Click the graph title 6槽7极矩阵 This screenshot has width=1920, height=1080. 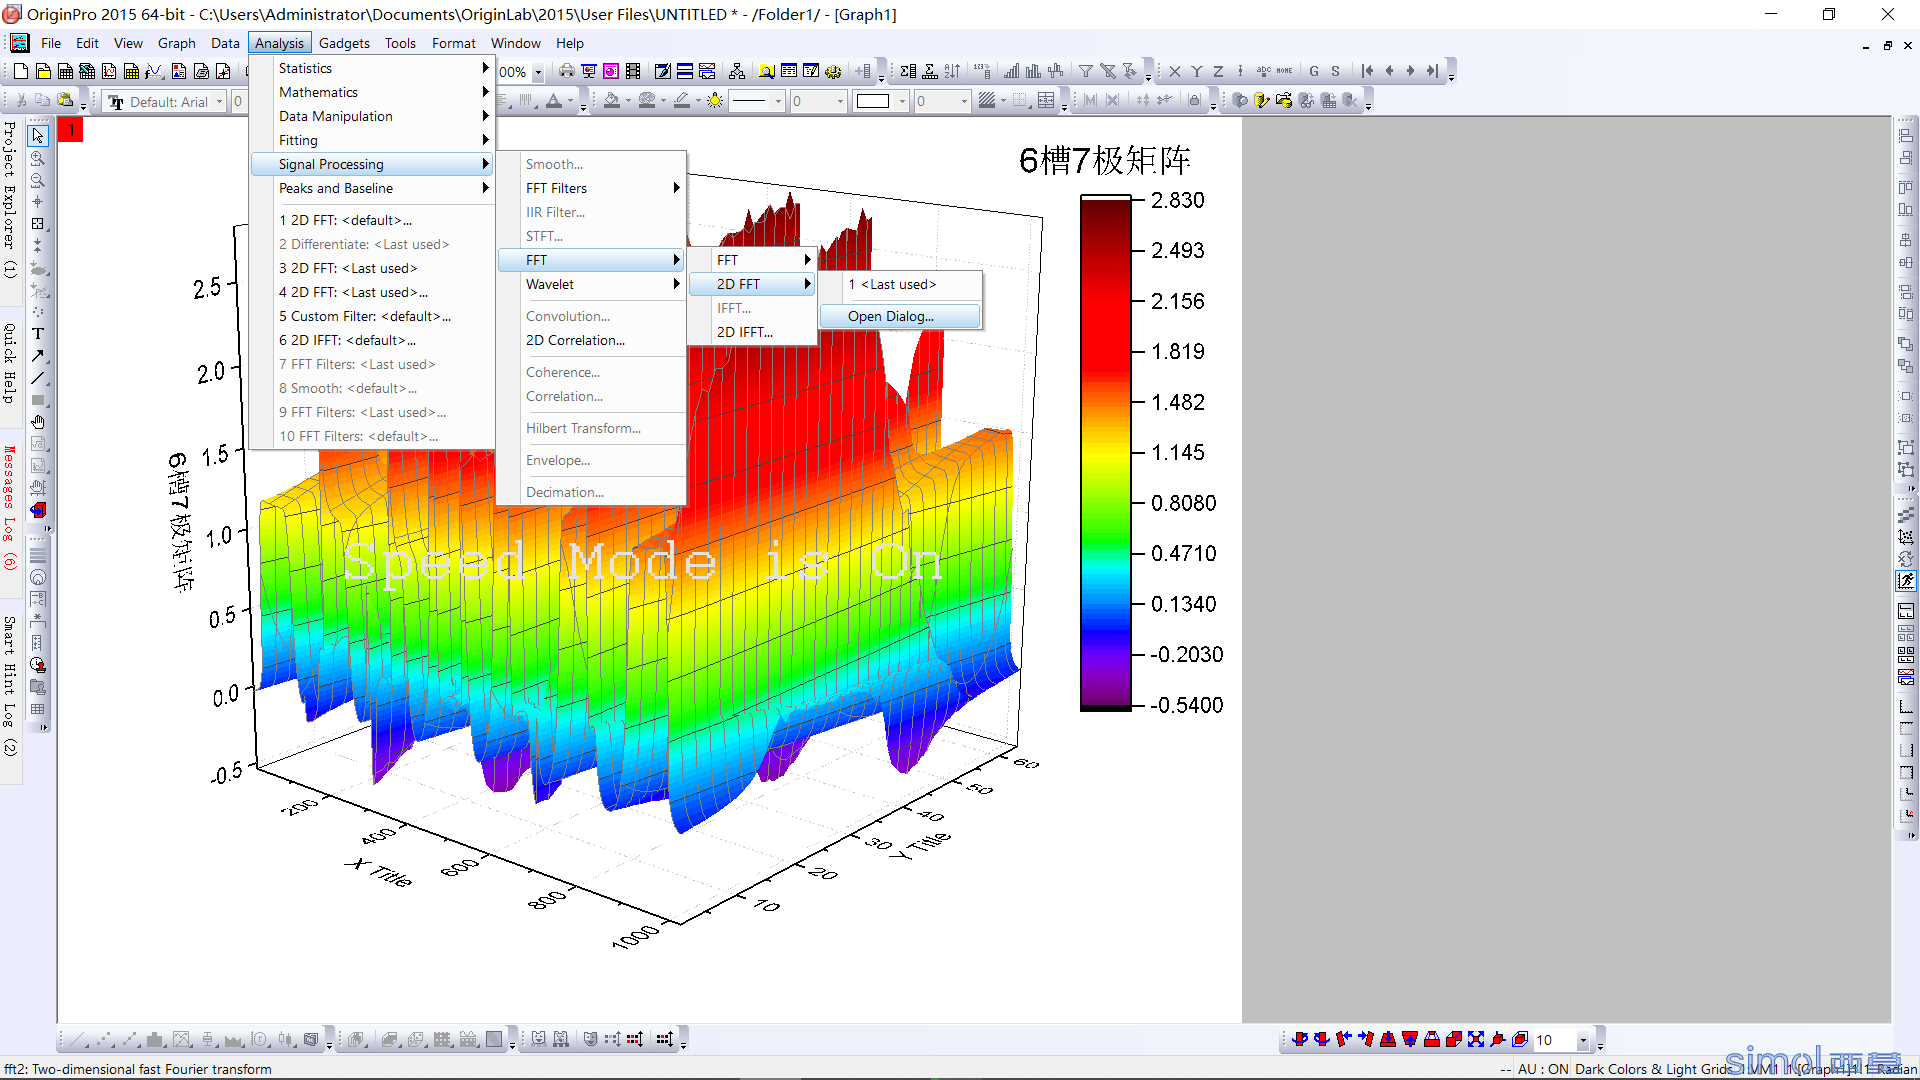pos(1104,161)
